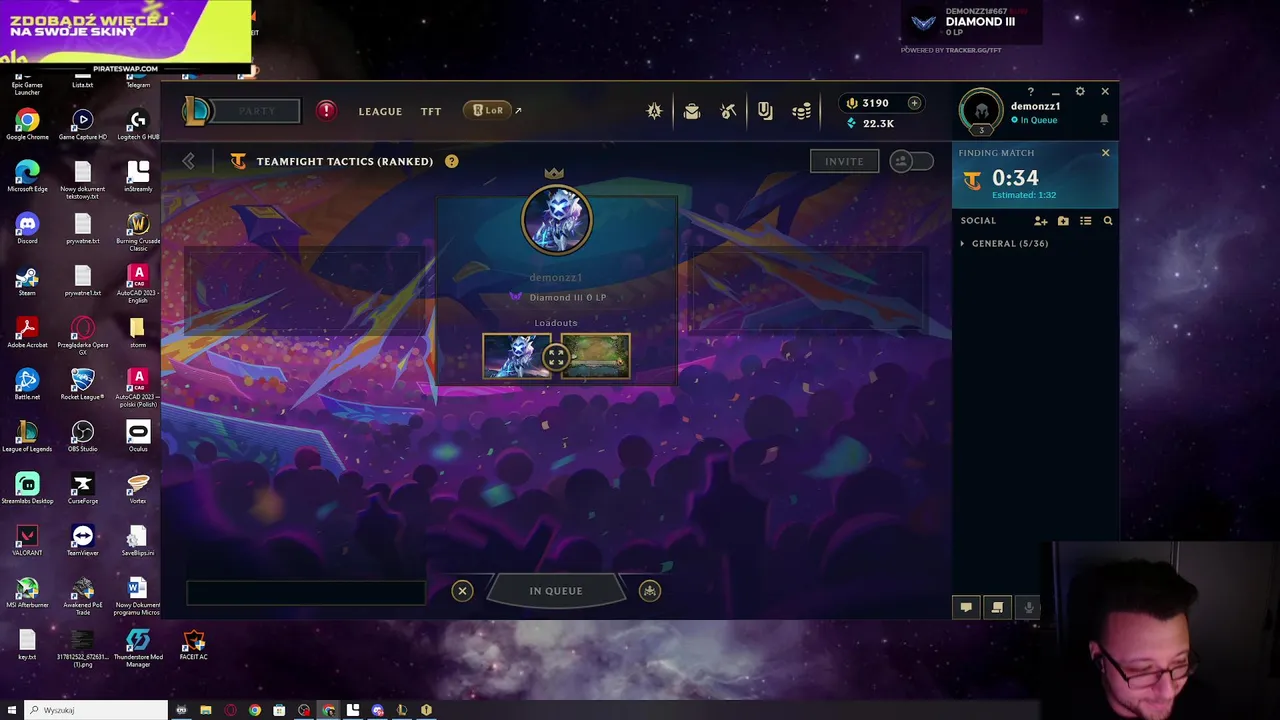Click the PARTY button
Image resolution: width=1280 pixels, height=720 pixels.
257,111
